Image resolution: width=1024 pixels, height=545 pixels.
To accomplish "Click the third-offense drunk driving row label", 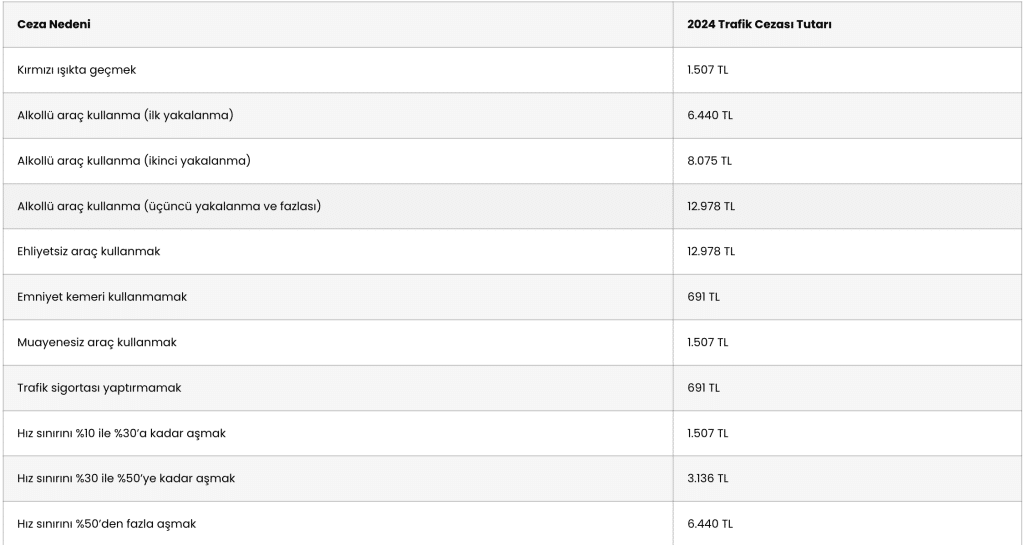I will (168, 206).
